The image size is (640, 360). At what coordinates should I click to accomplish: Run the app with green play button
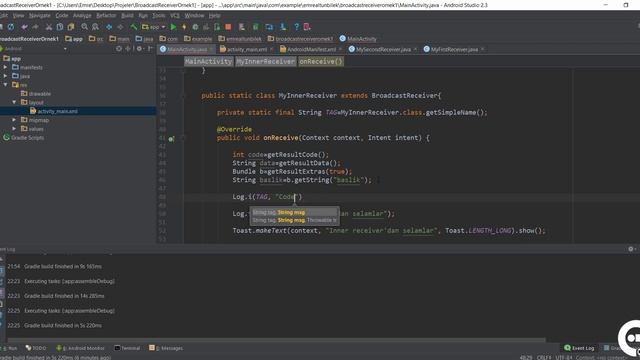tap(173, 27)
